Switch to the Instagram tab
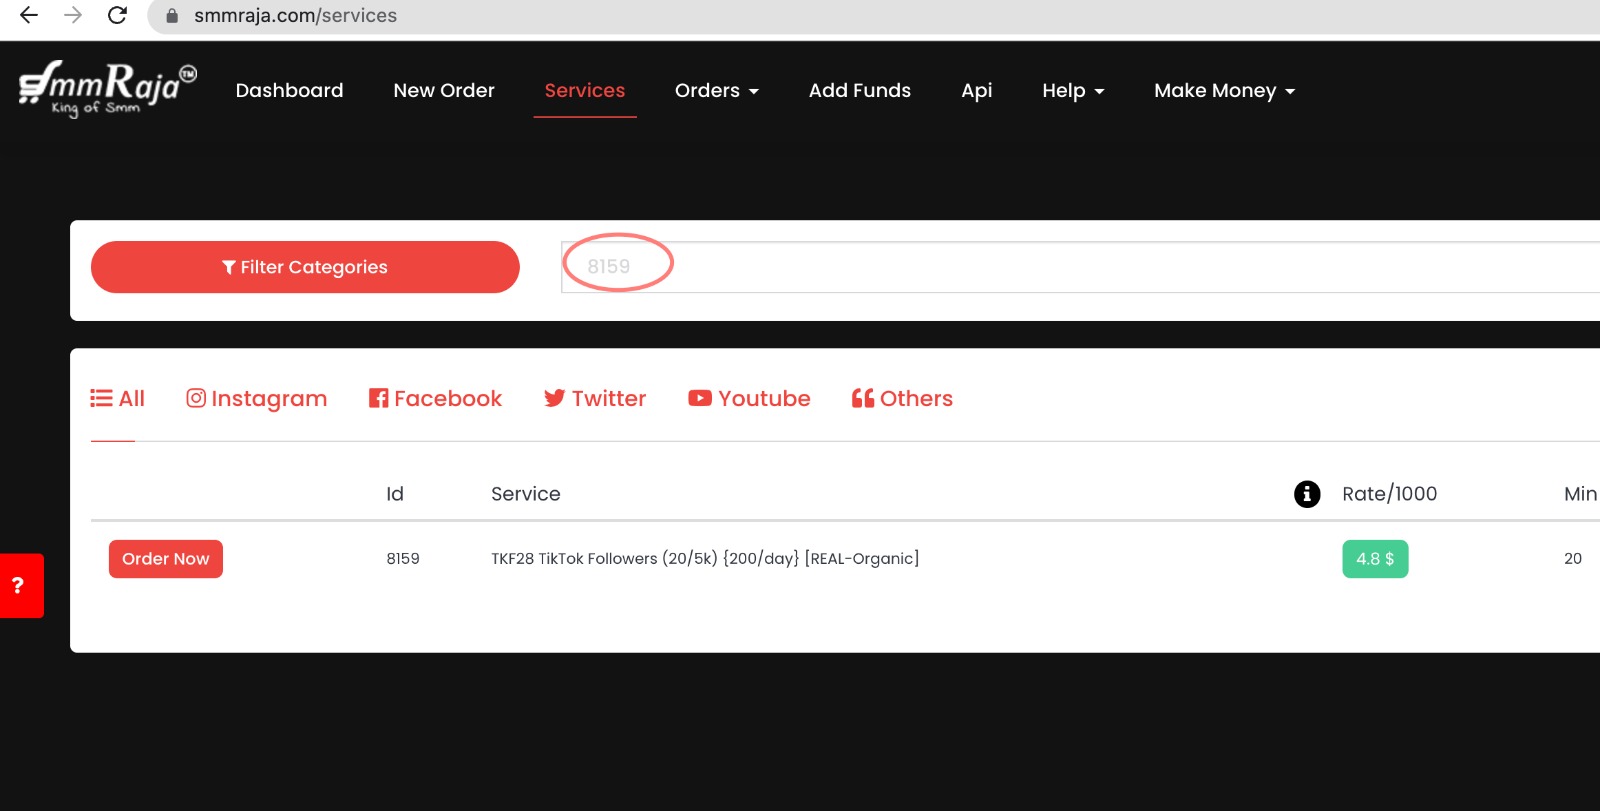Screen dimensions: 1600x811 (x=257, y=398)
